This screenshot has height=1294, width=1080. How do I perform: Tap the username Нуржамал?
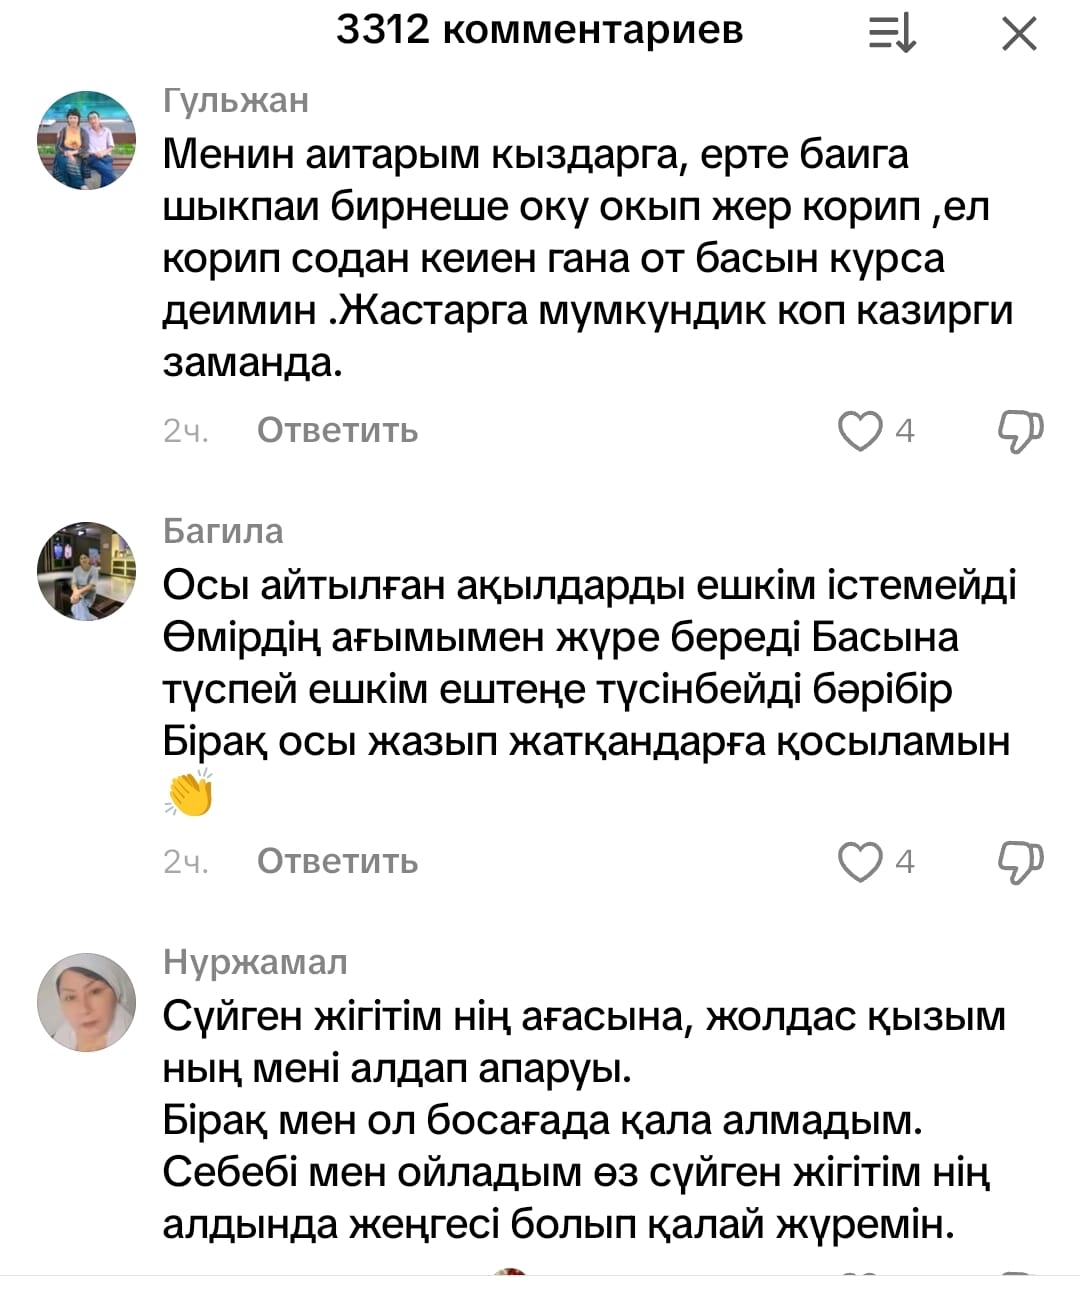click(x=255, y=962)
